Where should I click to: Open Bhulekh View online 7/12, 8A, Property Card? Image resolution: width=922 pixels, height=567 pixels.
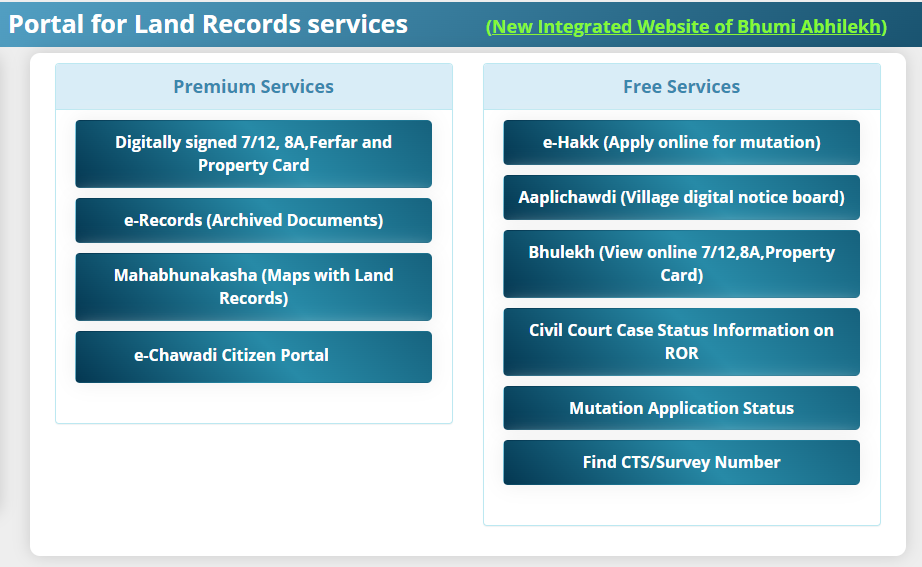pyautogui.click(x=682, y=264)
